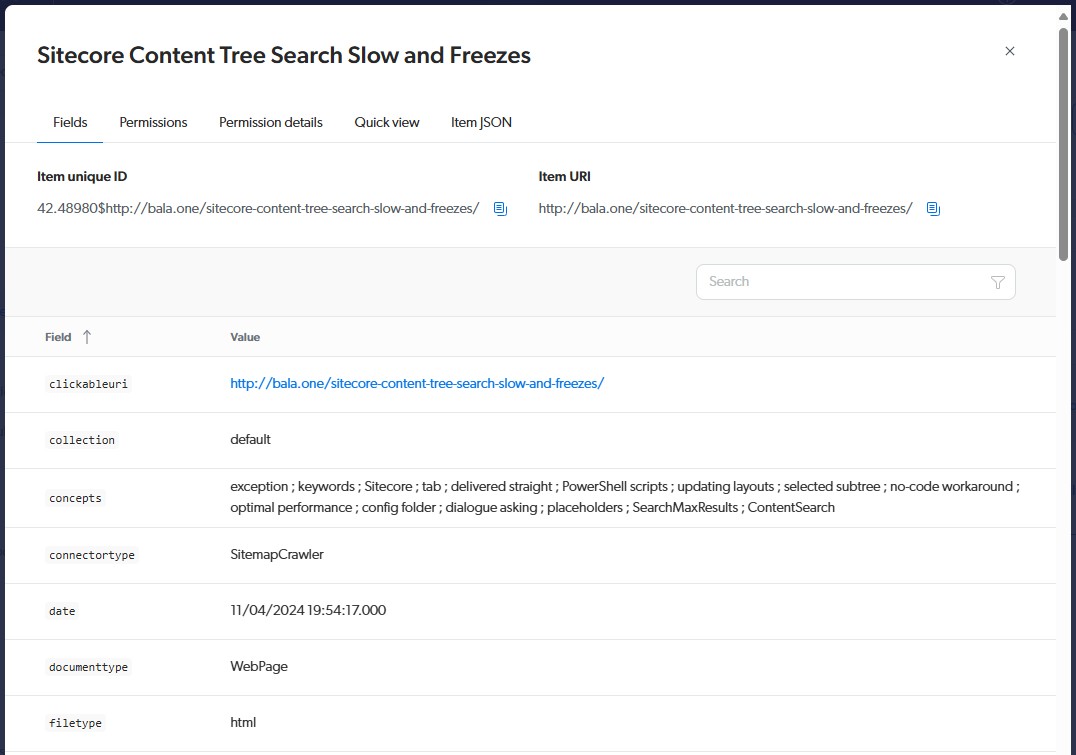1076x755 pixels.
Task: Select the concepts field name
Action: click(75, 498)
